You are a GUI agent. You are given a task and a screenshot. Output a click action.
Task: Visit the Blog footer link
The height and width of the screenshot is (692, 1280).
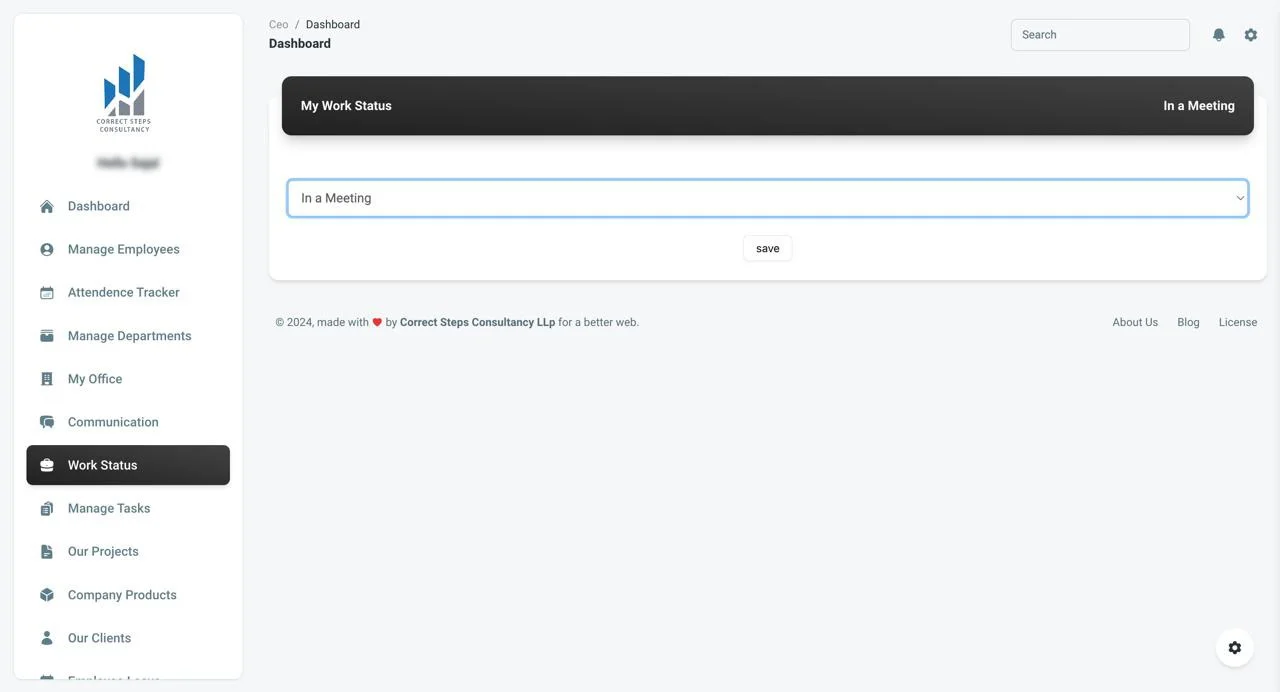point(1188,322)
